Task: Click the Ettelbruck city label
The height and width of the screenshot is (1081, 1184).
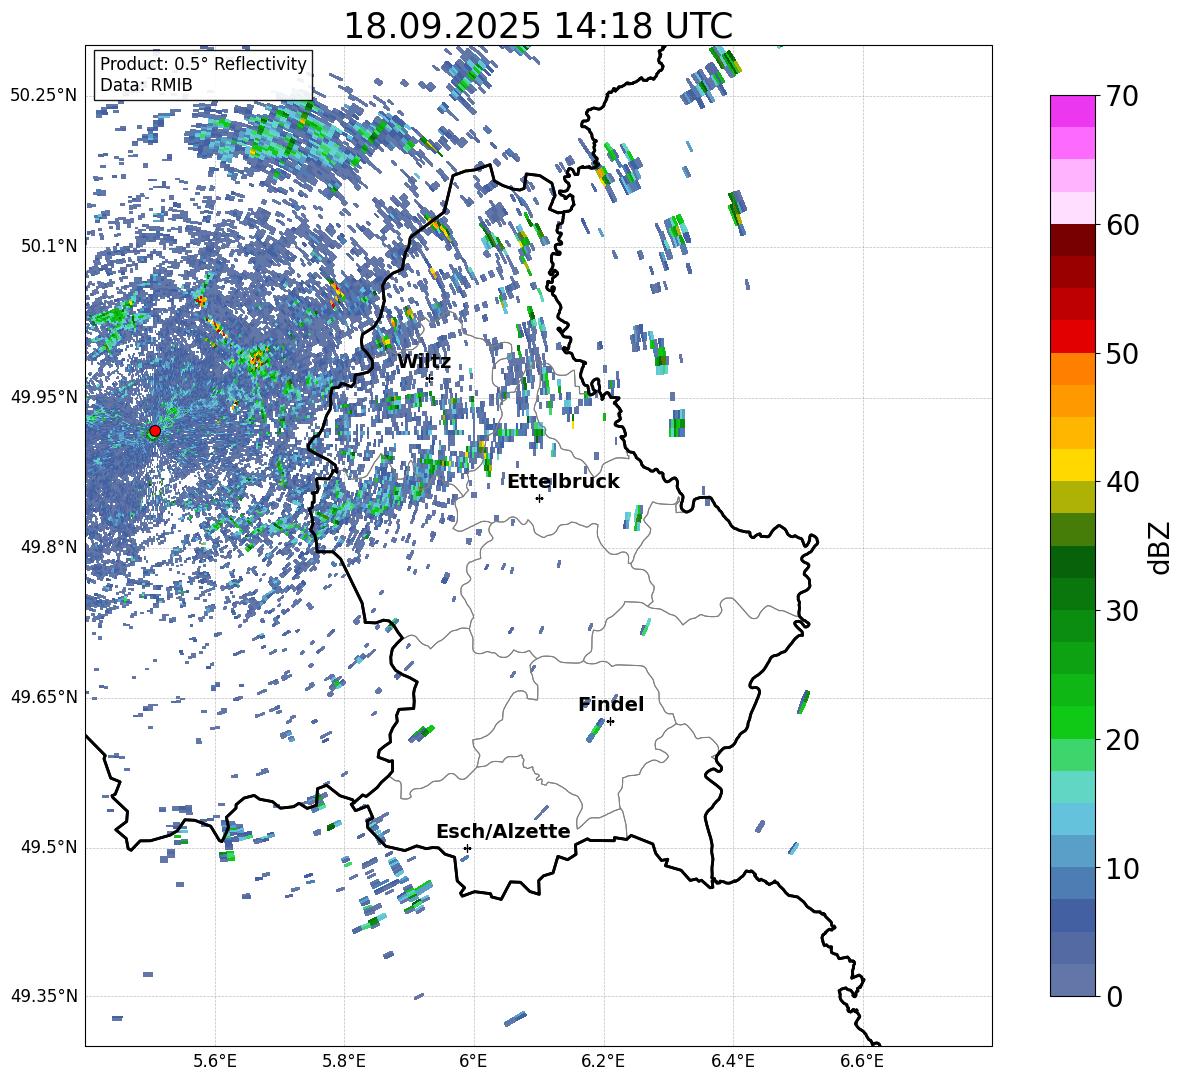Action: (563, 482)
